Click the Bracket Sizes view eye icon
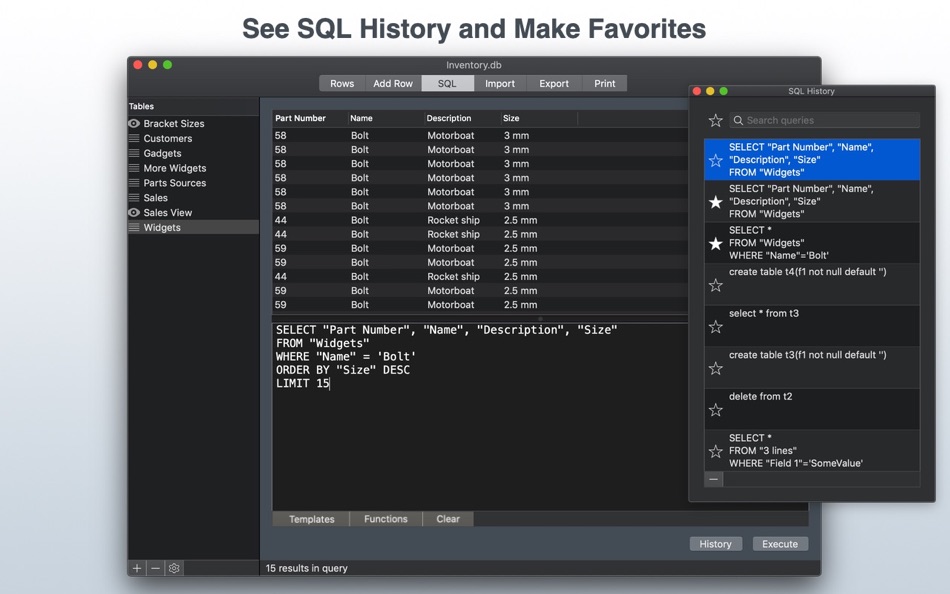The image size is (950, 594). tap(134, 123)
